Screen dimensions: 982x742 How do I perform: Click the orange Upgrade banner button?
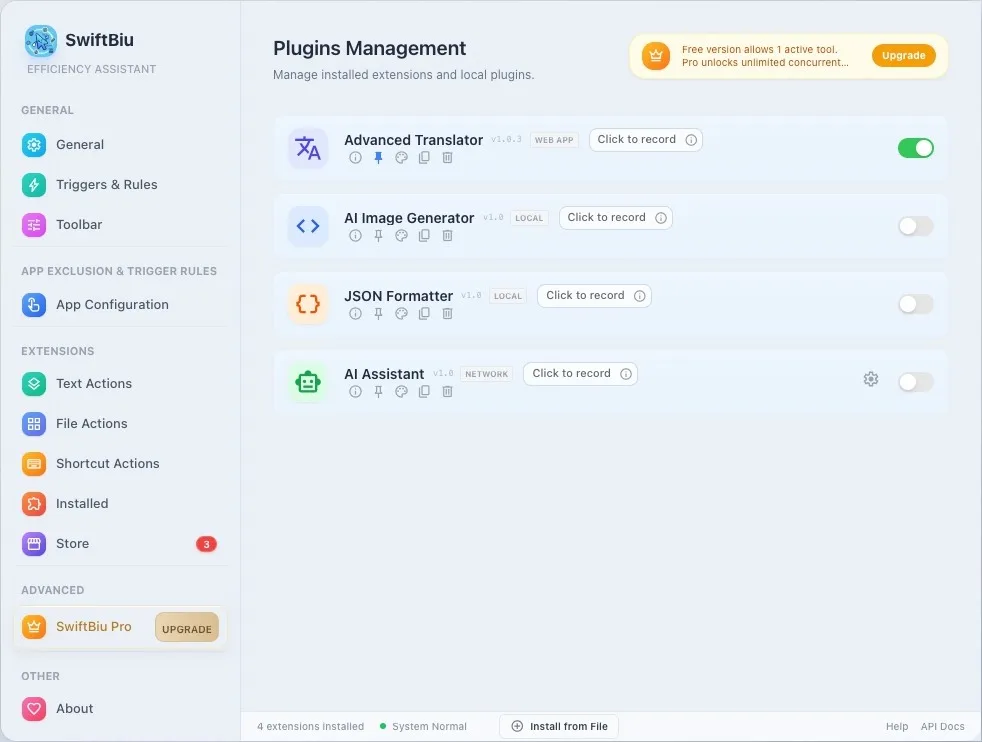[x=903, y=56]
